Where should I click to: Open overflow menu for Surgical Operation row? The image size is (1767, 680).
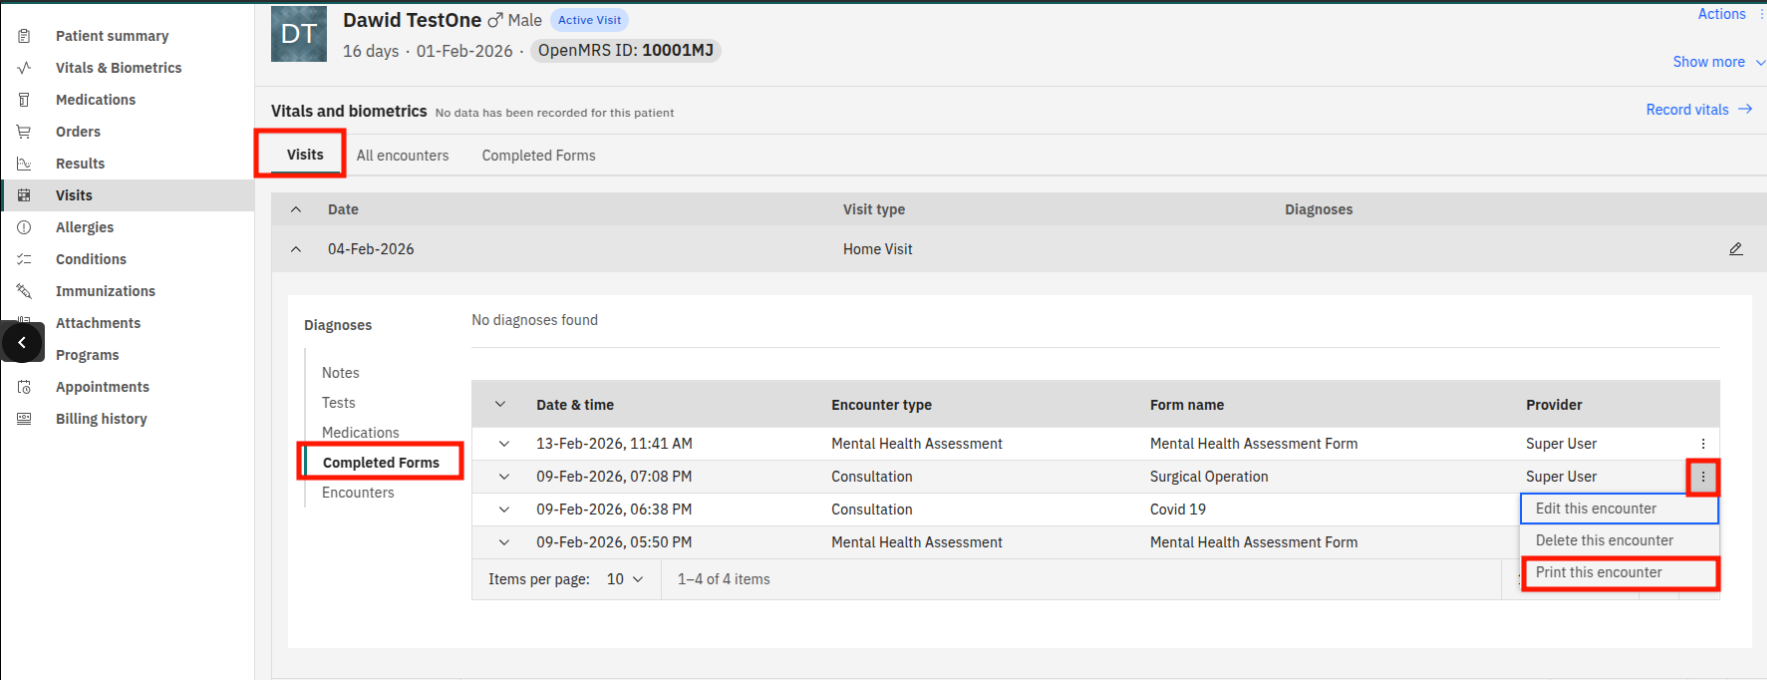pos(1703,477)
